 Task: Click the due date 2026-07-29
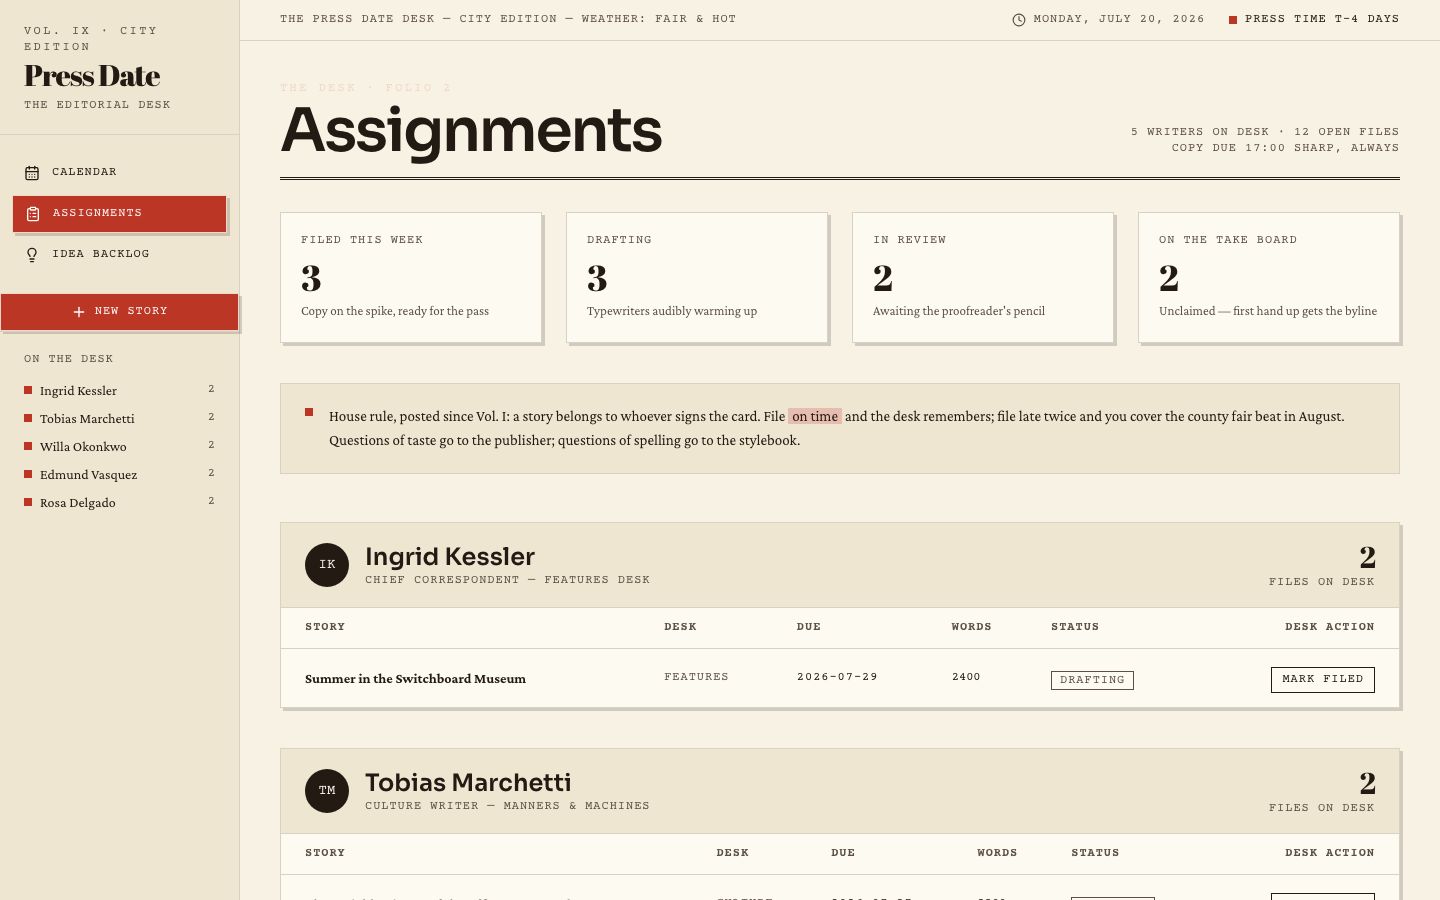[x=837, y=677]
